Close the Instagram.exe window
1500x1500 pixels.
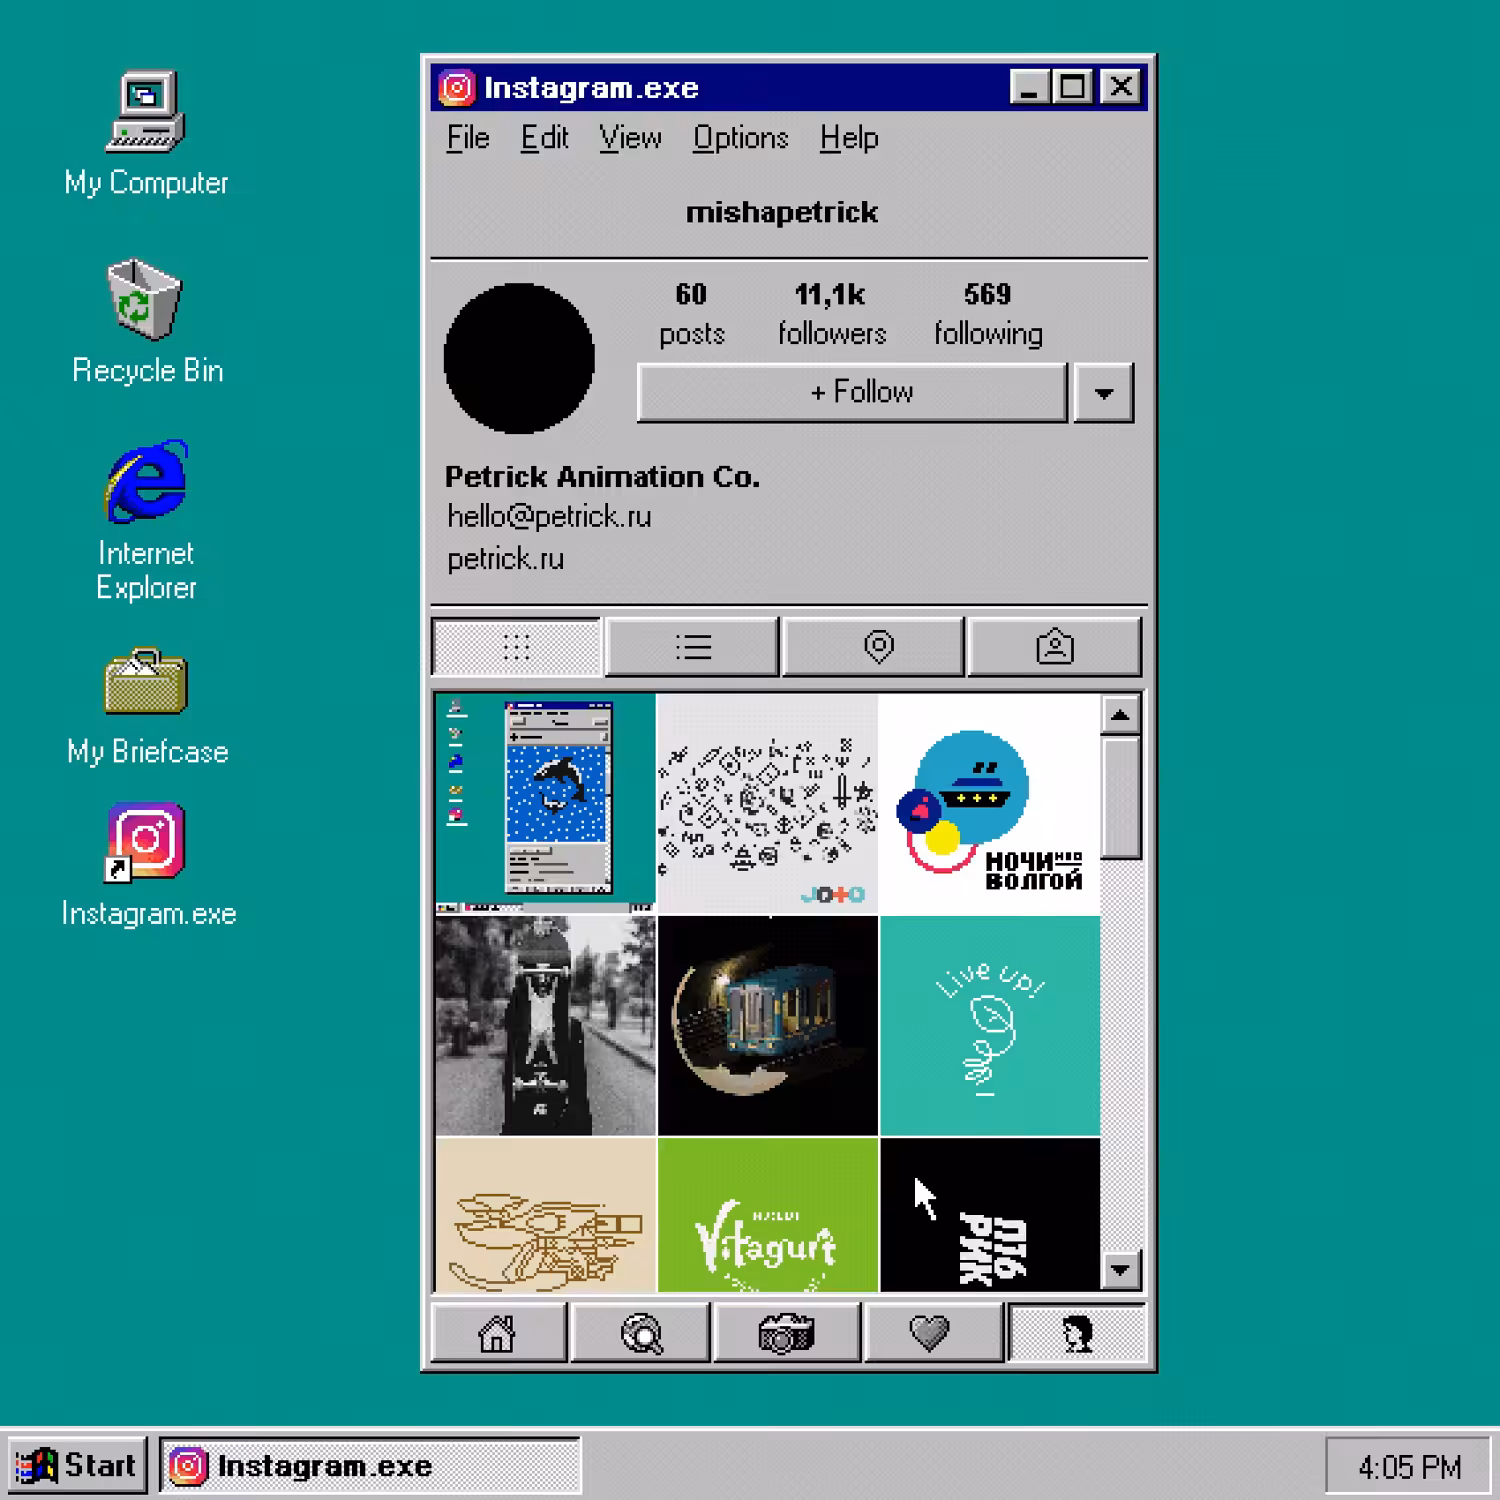point(1121,88)
